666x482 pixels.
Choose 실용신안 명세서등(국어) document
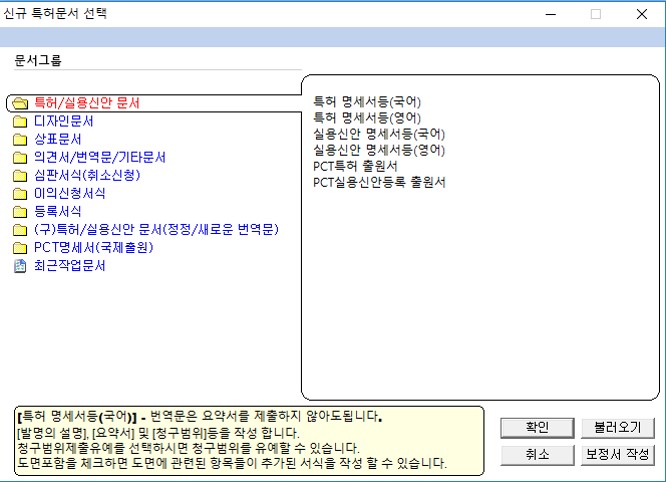tap(379, 134)
